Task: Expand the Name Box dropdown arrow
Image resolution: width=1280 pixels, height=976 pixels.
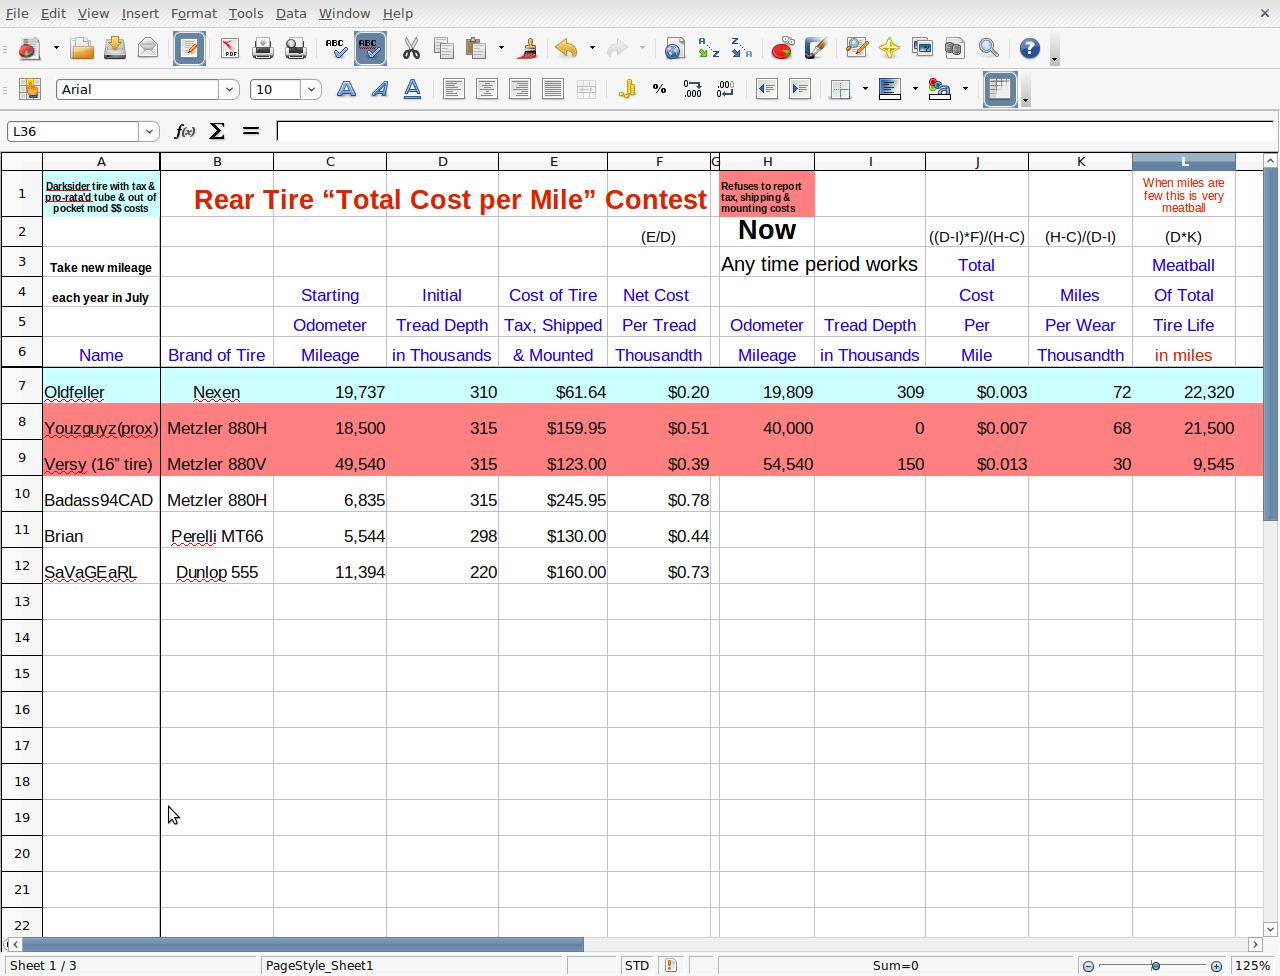Action: (149, 131)
